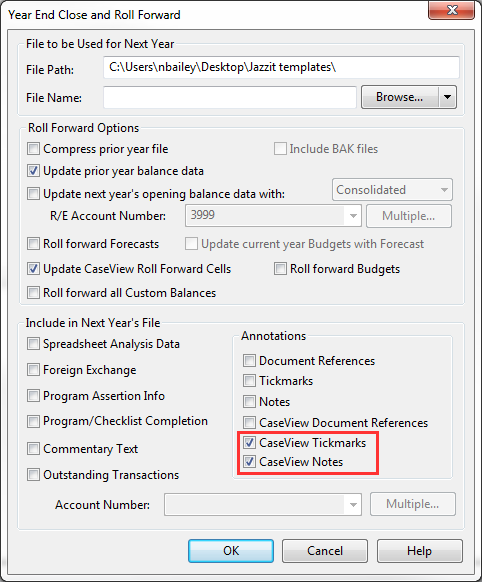Uncheck CaseView Notes checkbox
482x582 pixels.
pyautogui.click(x=249, y=462)
